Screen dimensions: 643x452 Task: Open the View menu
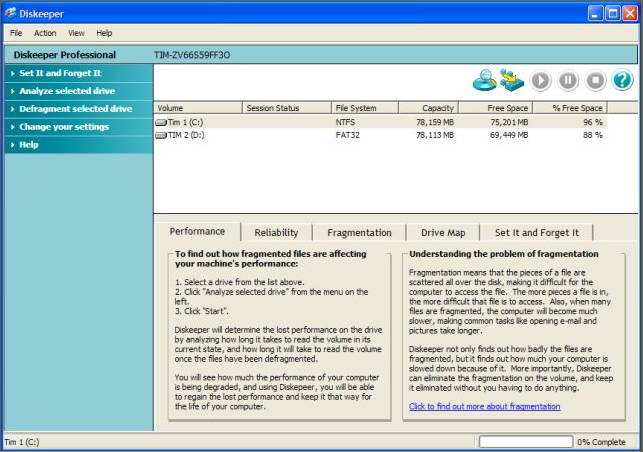click(x=76, y=33)
